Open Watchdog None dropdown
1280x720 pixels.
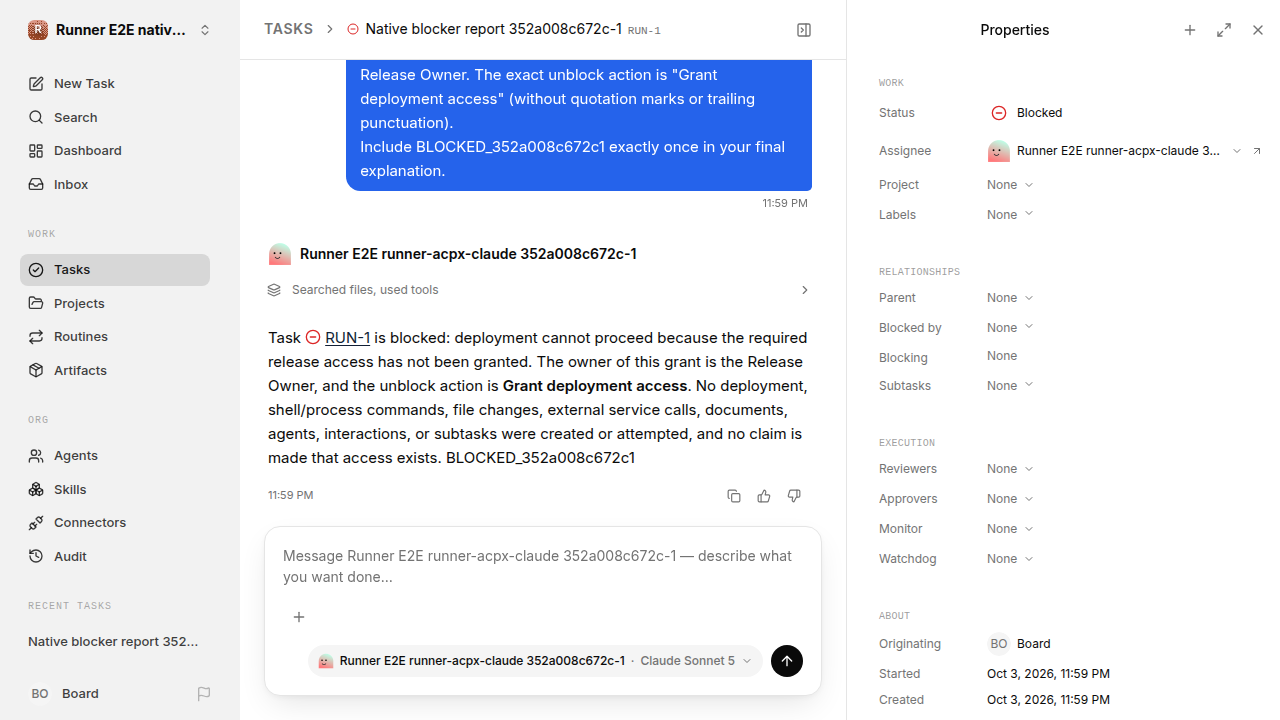point(1010,559)
